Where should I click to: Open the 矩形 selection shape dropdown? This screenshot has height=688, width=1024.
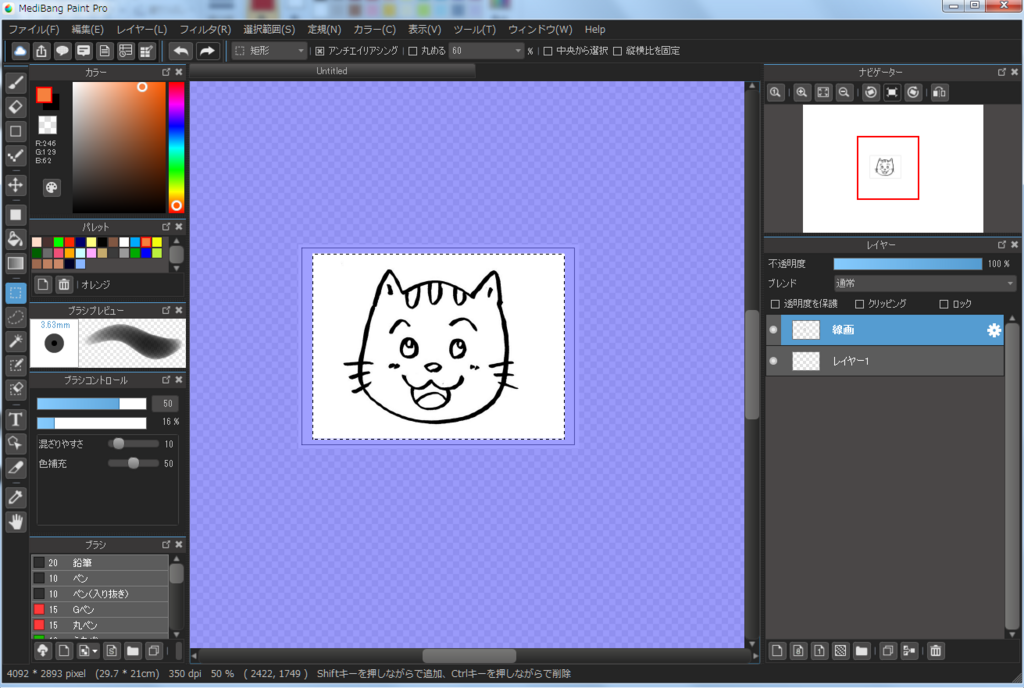point(270,51)
